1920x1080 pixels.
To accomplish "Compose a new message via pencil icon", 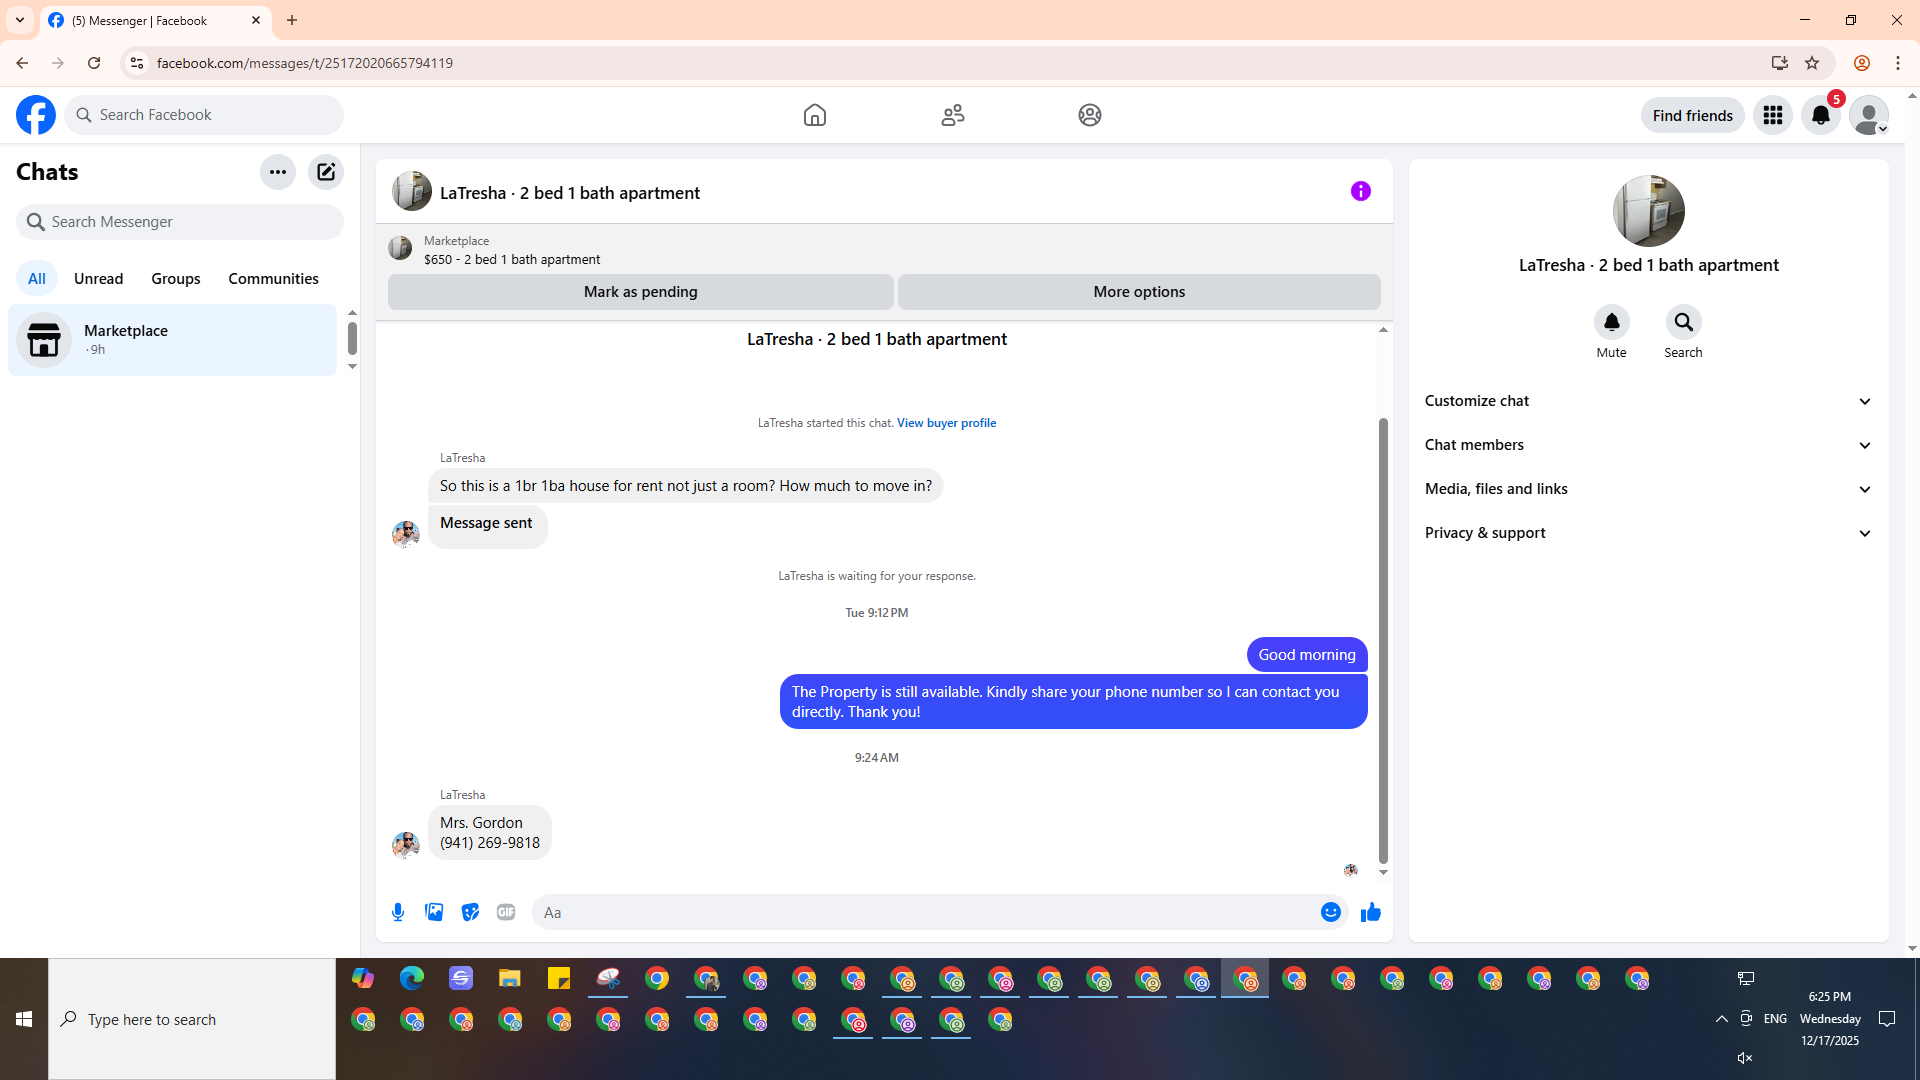I will point(326,172).
